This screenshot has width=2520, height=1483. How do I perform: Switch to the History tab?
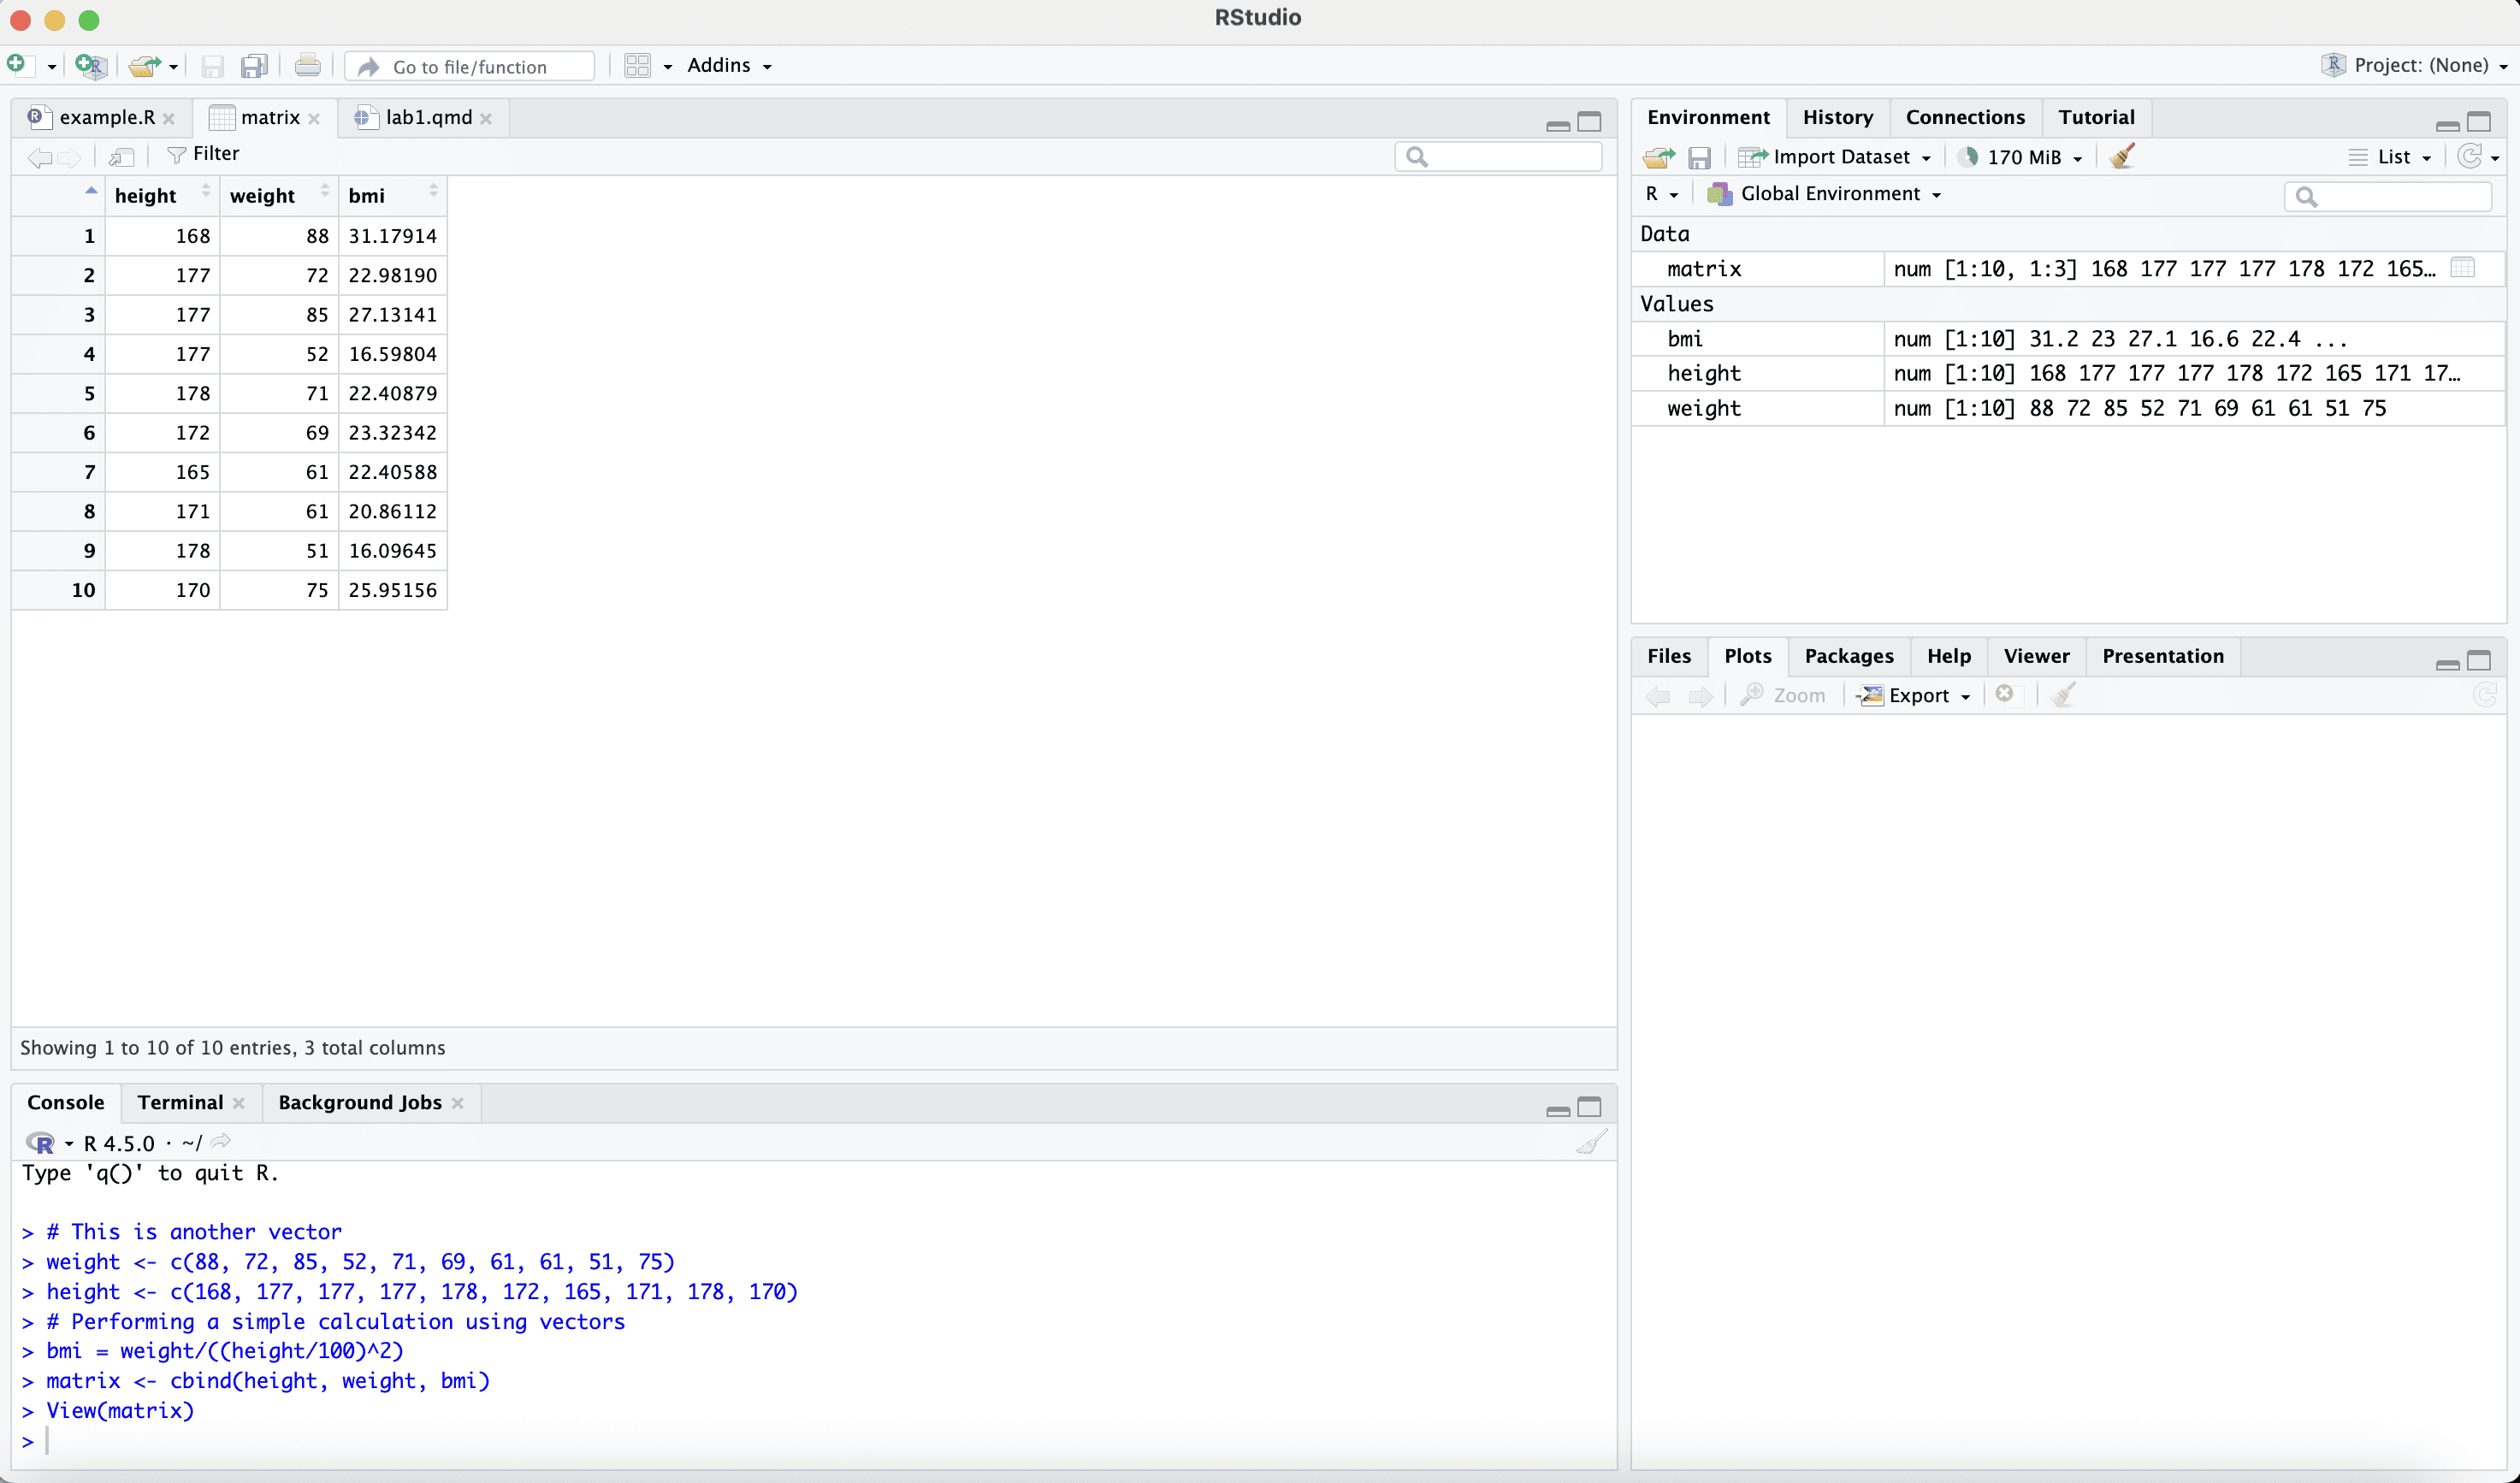[1837, 118]
